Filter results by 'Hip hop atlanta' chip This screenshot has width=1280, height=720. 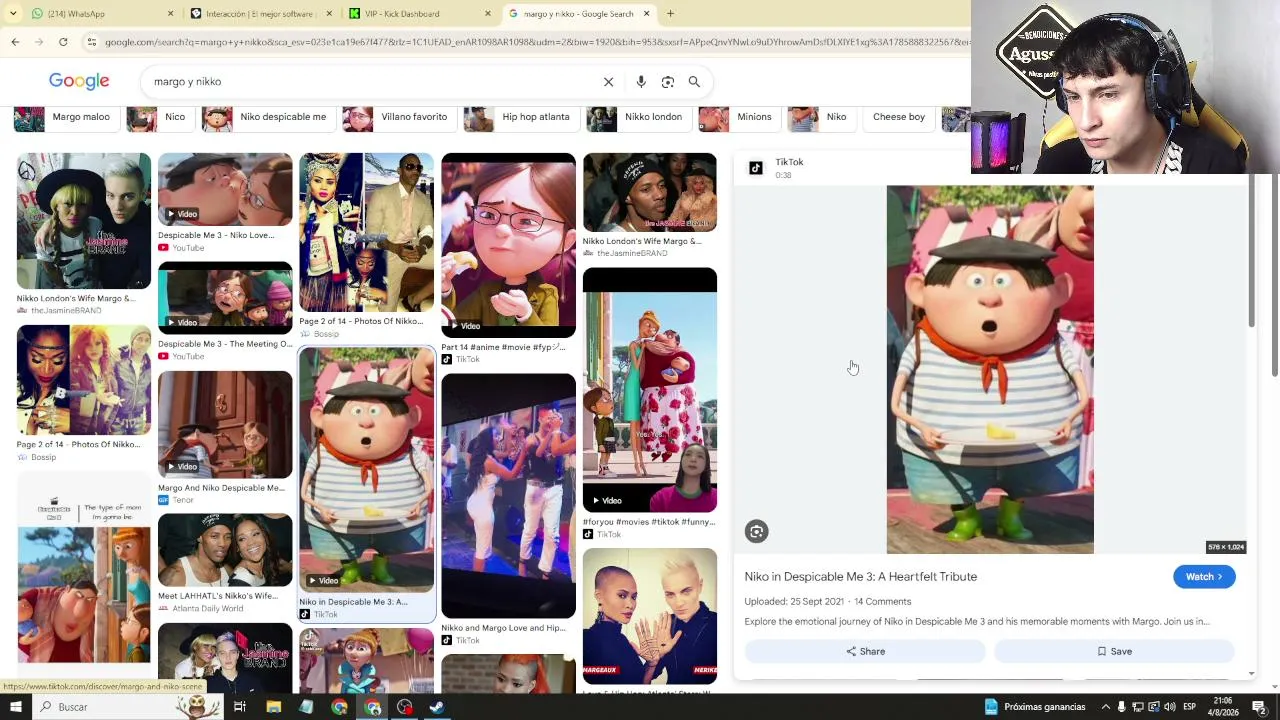(520, 117)
